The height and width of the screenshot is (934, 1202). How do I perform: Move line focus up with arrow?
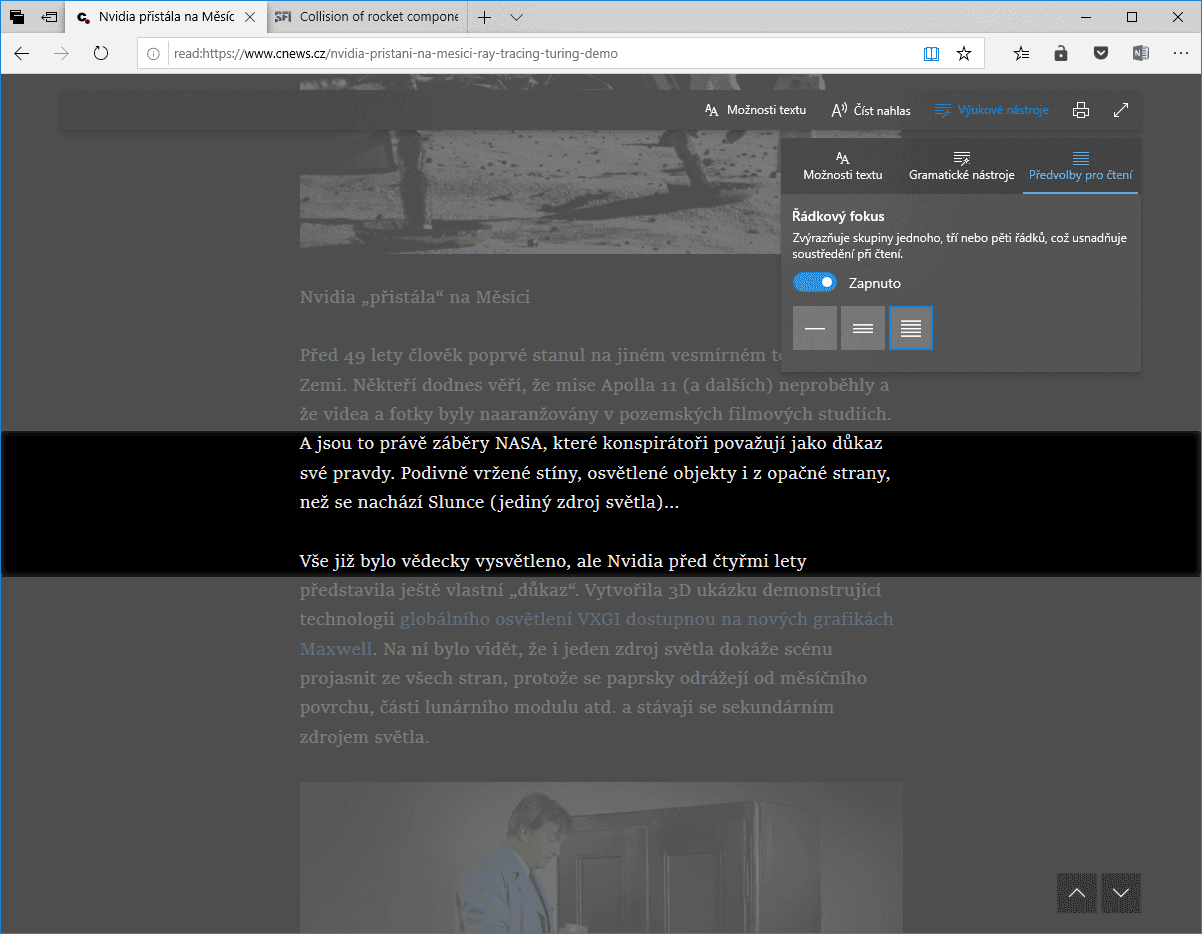(1077, 893)
